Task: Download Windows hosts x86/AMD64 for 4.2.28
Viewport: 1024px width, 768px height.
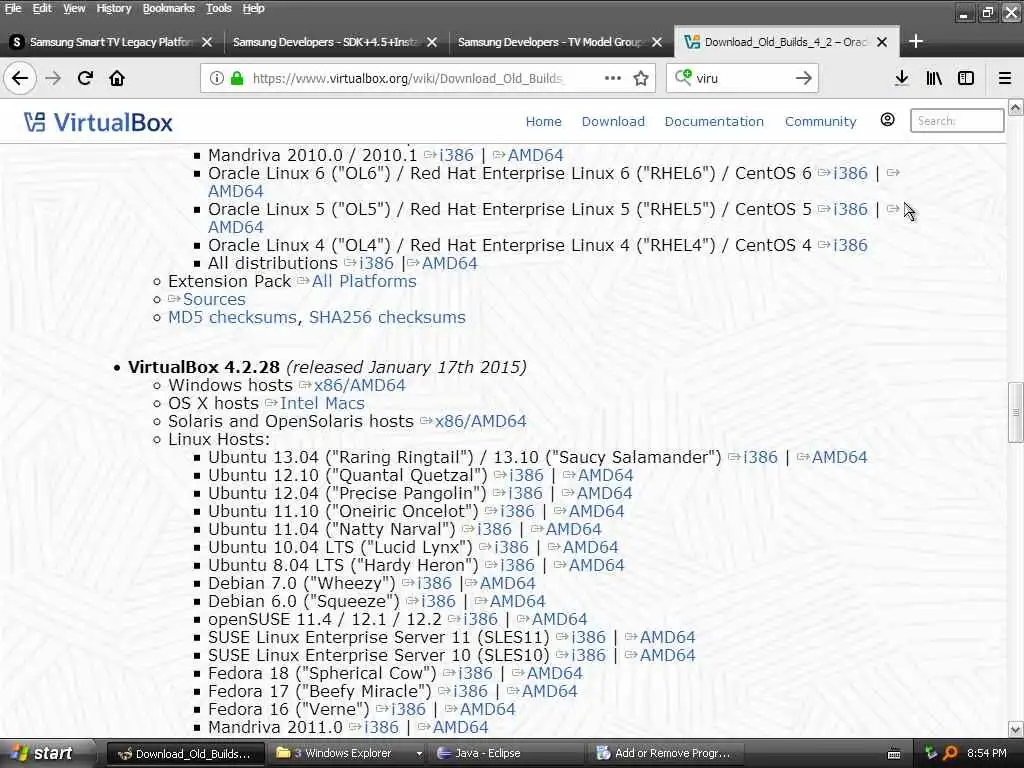Action: (x=359, y=385)
